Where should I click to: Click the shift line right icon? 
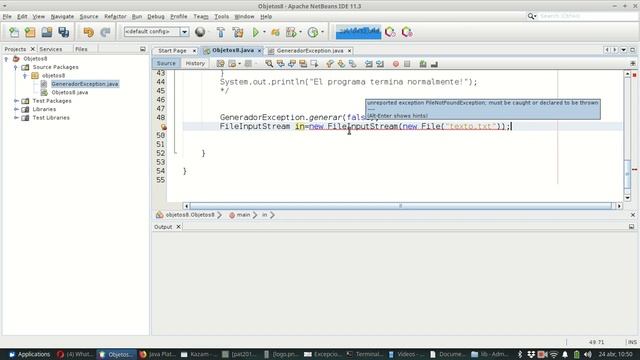click(x=380, y=64)
